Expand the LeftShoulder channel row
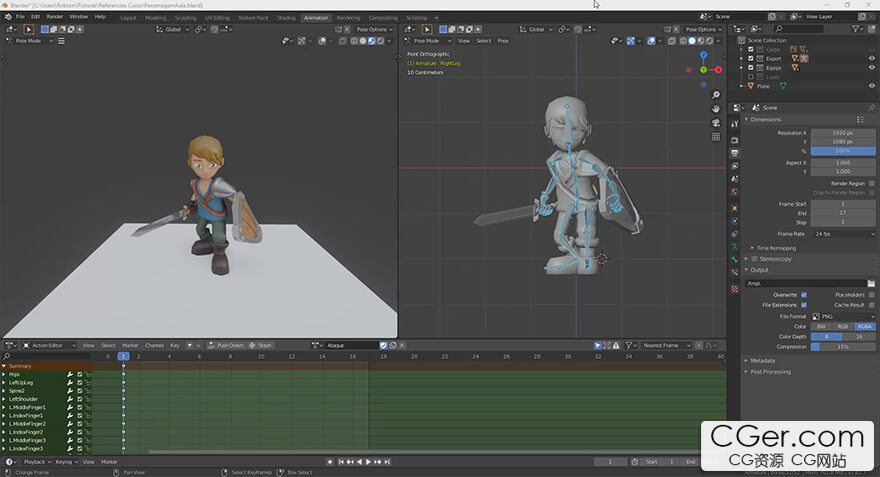The image size is (880, 477). (4, 399)
